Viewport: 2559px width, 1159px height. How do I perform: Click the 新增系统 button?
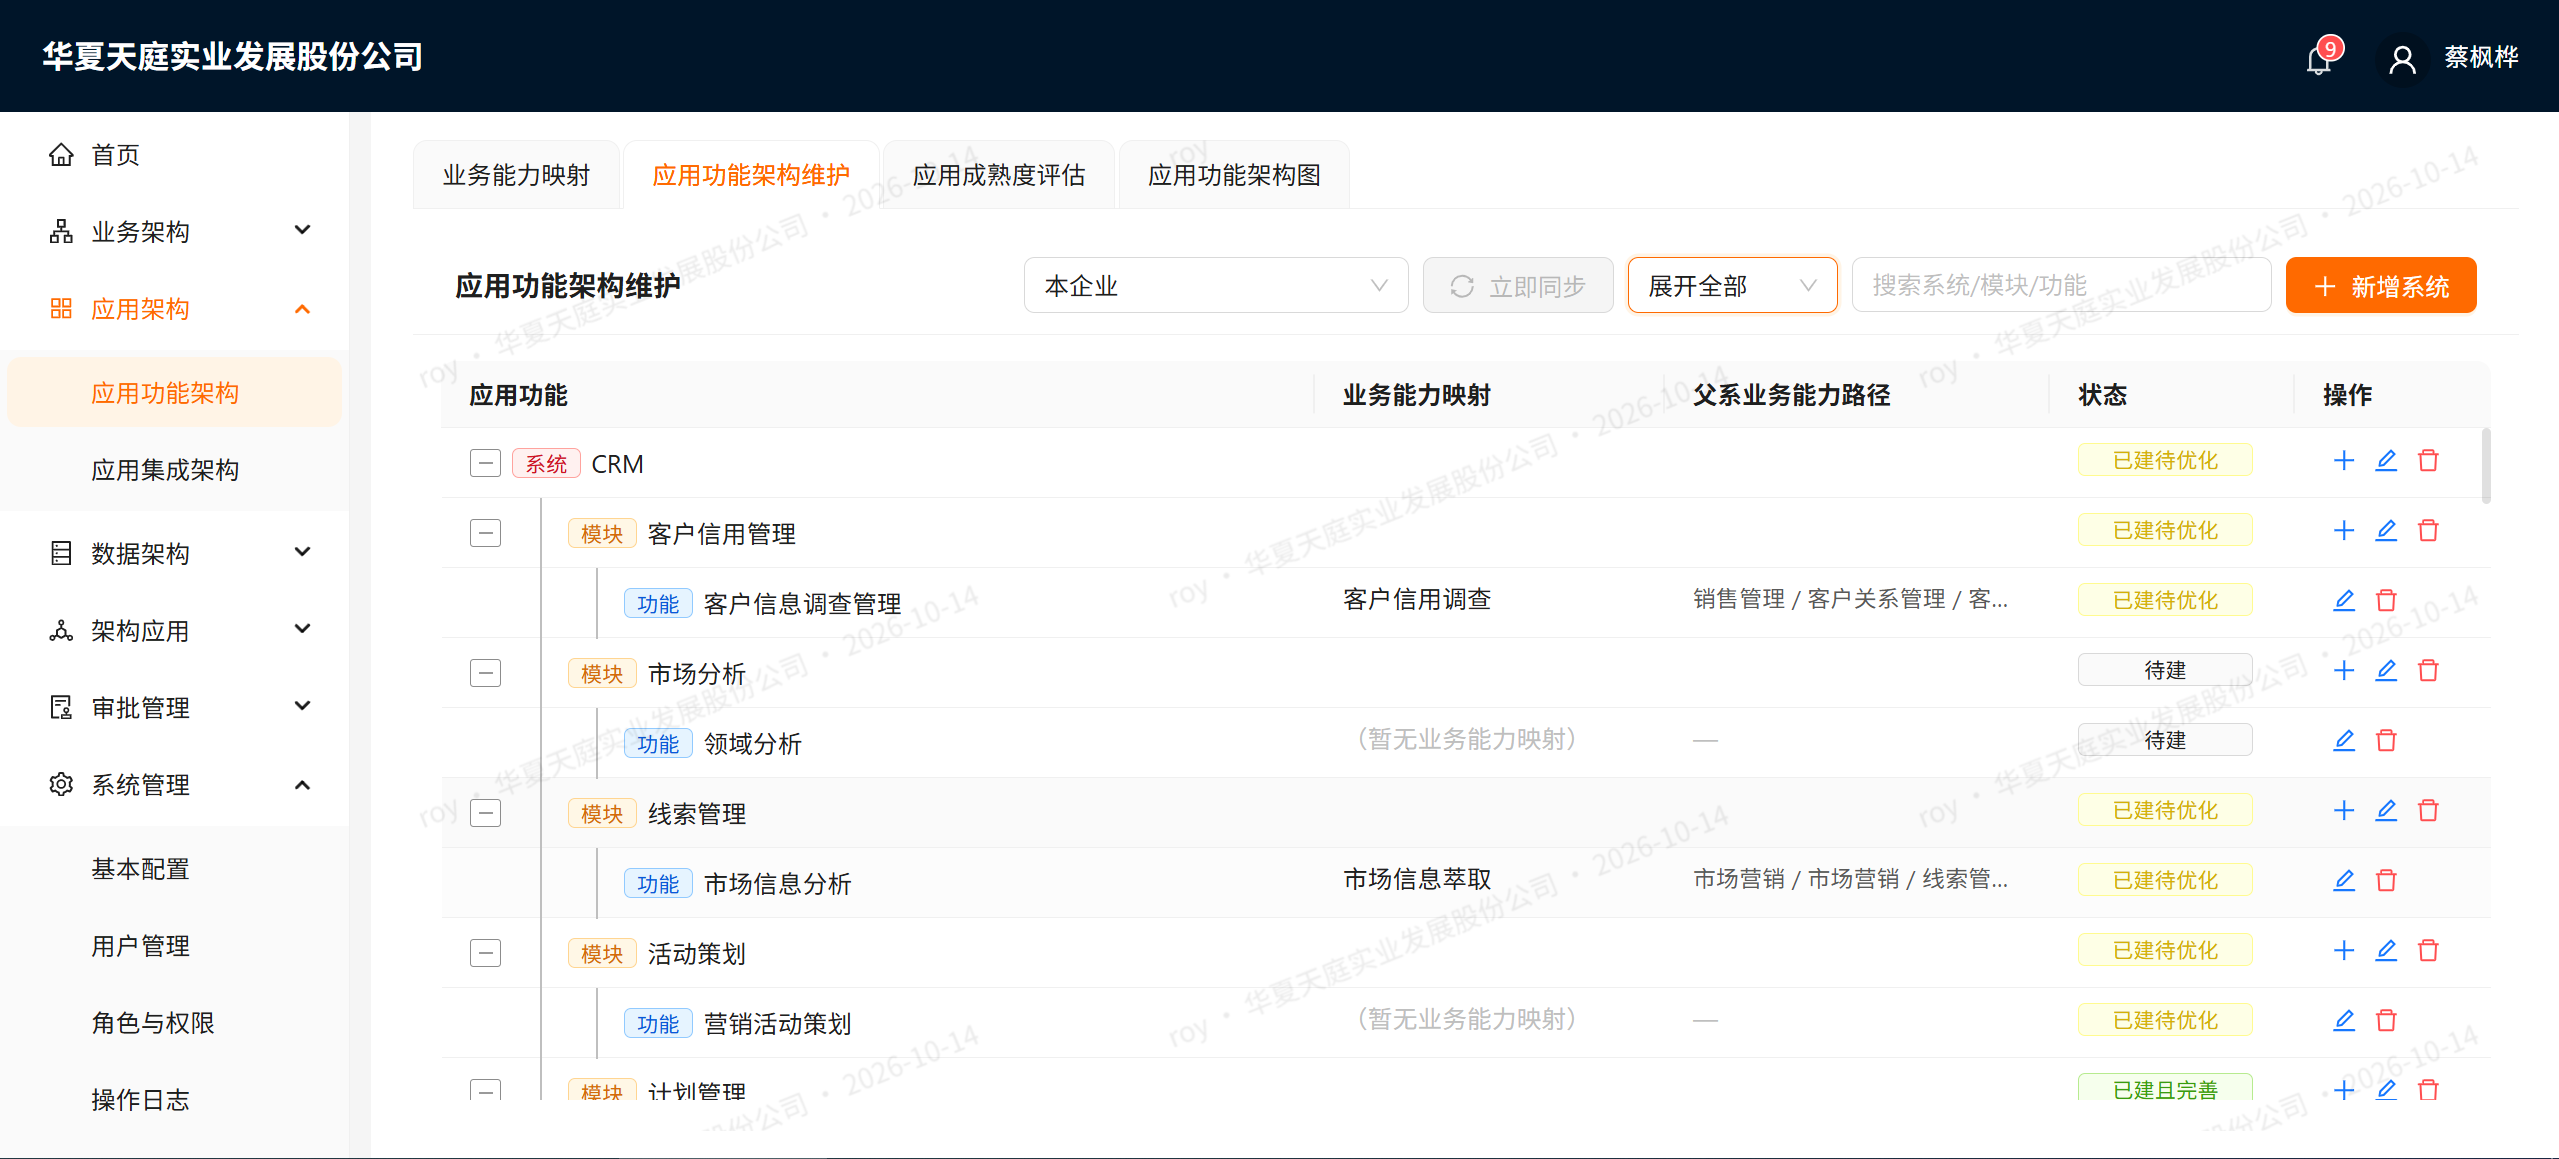coord(2380,286)
